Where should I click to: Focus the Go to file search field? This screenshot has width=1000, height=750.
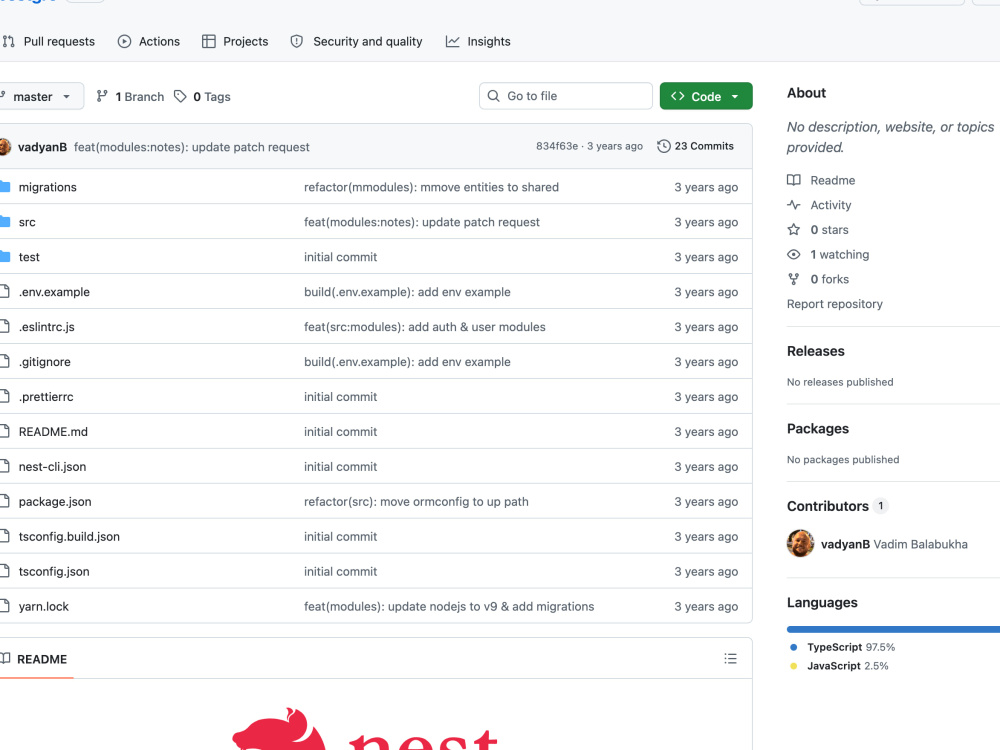coord(566,96)
